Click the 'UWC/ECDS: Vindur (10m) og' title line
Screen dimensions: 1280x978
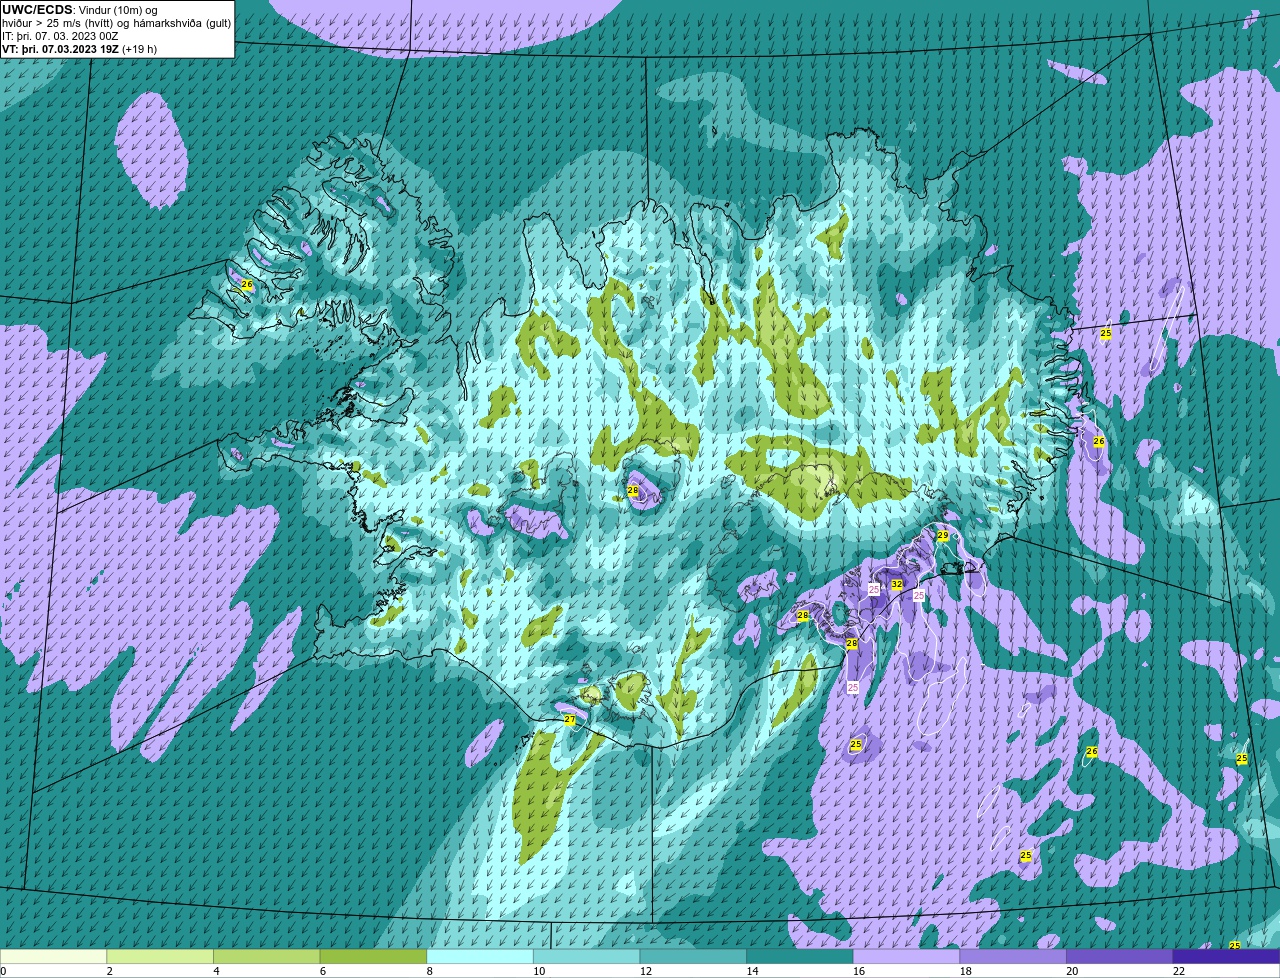click(x=80, y=10)
